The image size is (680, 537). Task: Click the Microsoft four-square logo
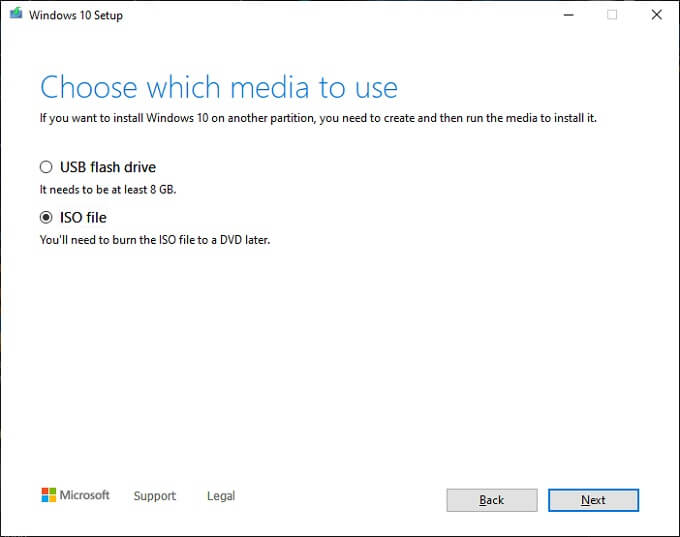pos(48,495)
